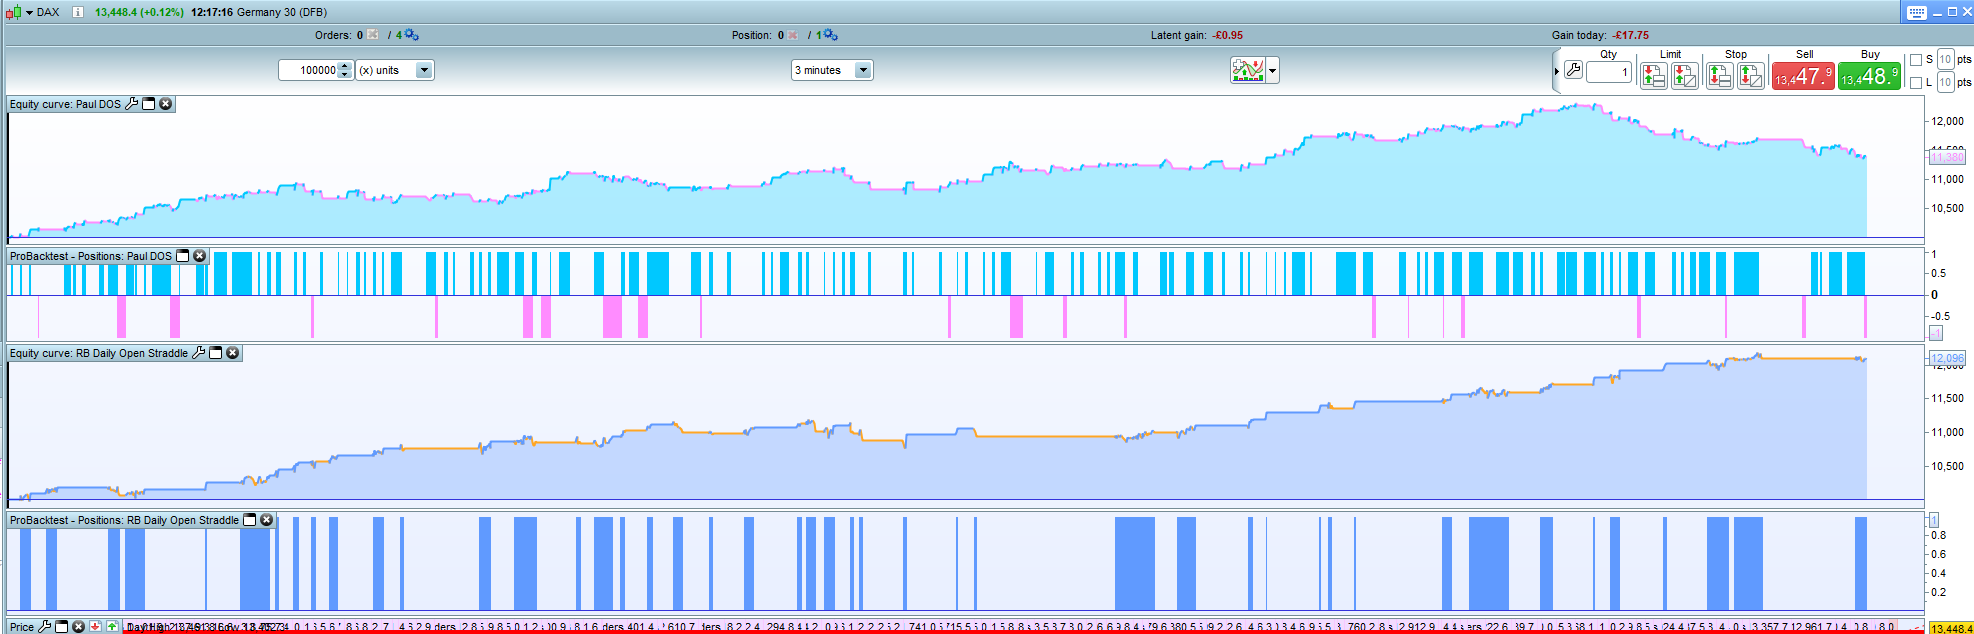Enable the S stop checkbox
The height and width of the screenshot is (634, 1974).
1916,60
